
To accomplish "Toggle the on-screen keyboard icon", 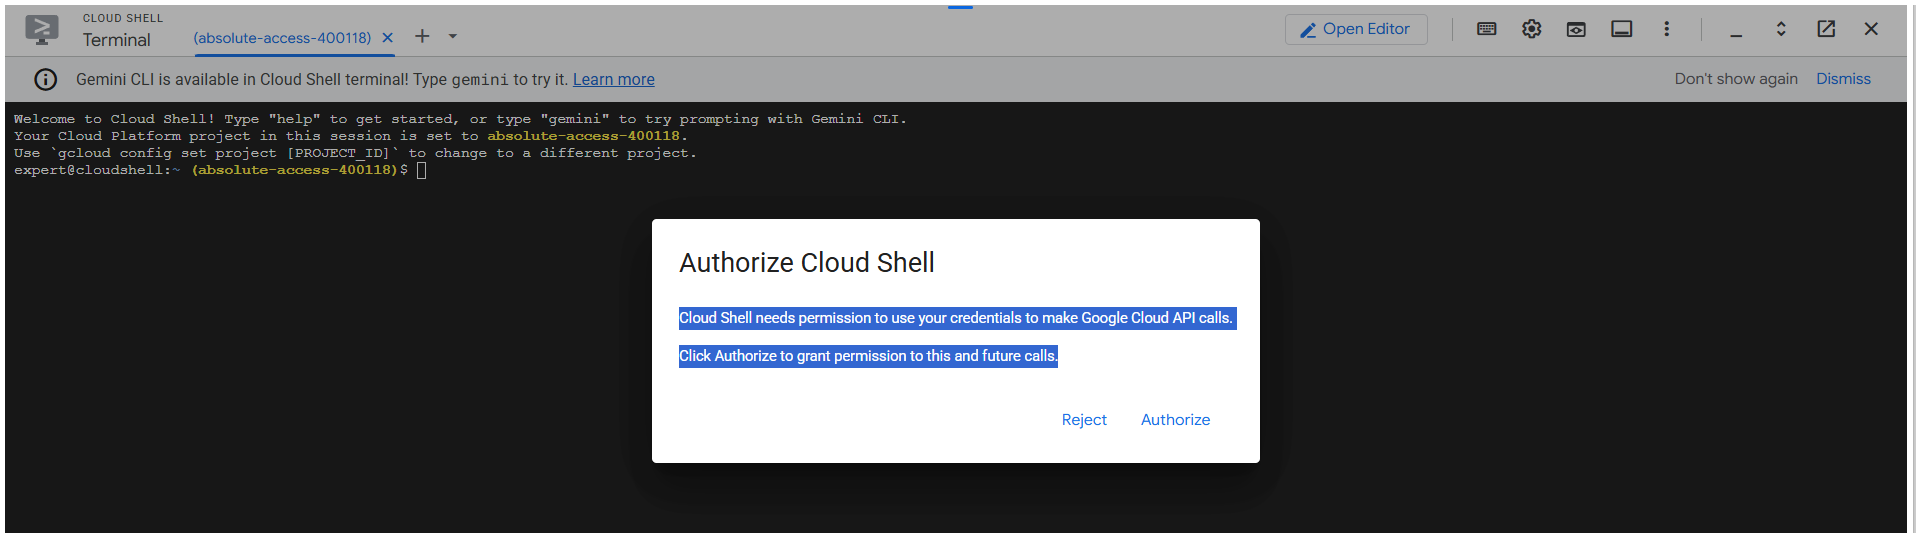I will pyautogui.click(x=1487, y=29).
